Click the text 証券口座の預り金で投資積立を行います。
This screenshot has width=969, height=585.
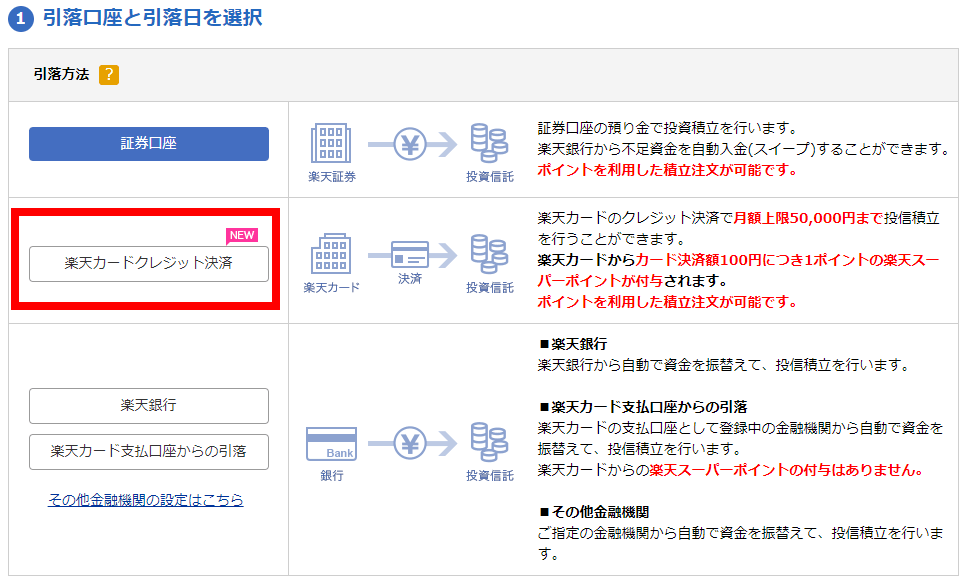click(x=667, y=128)
